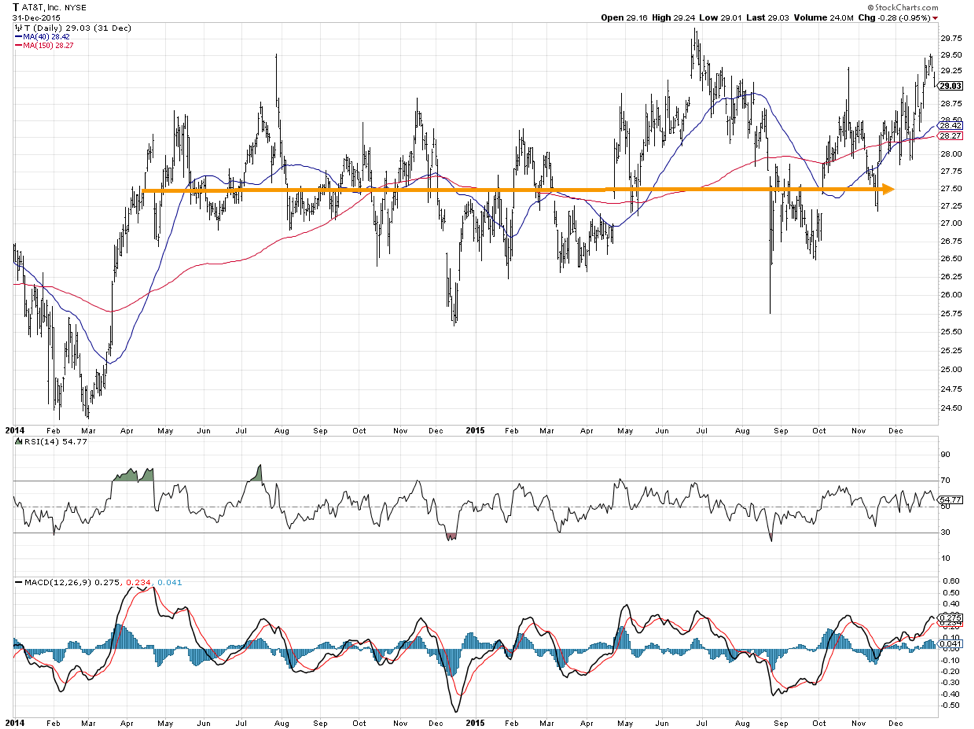Select the MA(150) 28.27 legend text

pyautogui.click(x=48, y=45)
